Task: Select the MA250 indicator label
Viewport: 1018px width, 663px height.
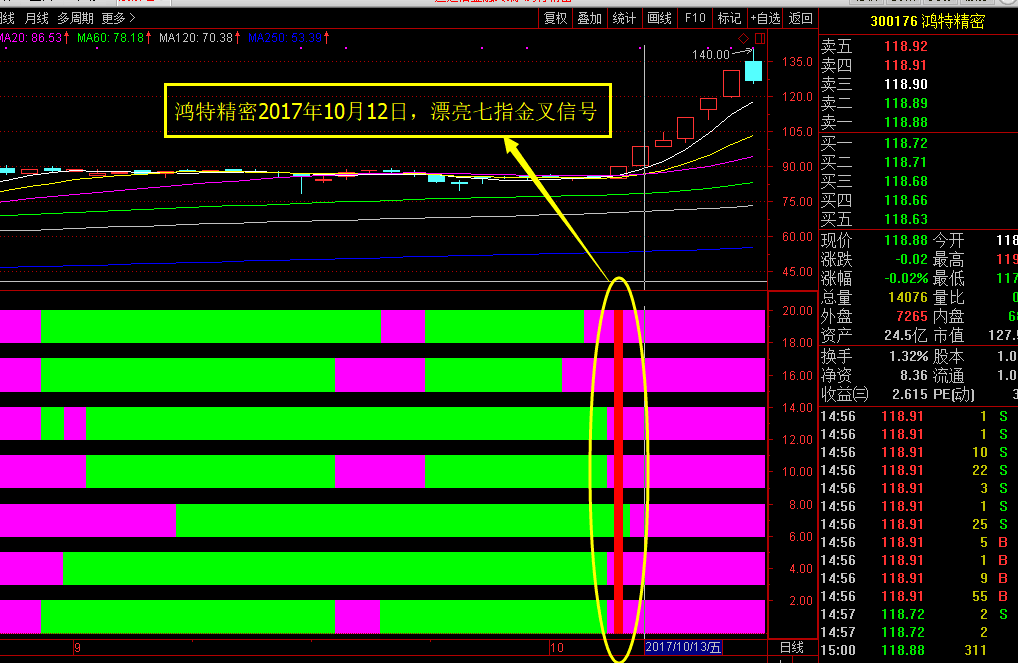Action: click(288, 38)
